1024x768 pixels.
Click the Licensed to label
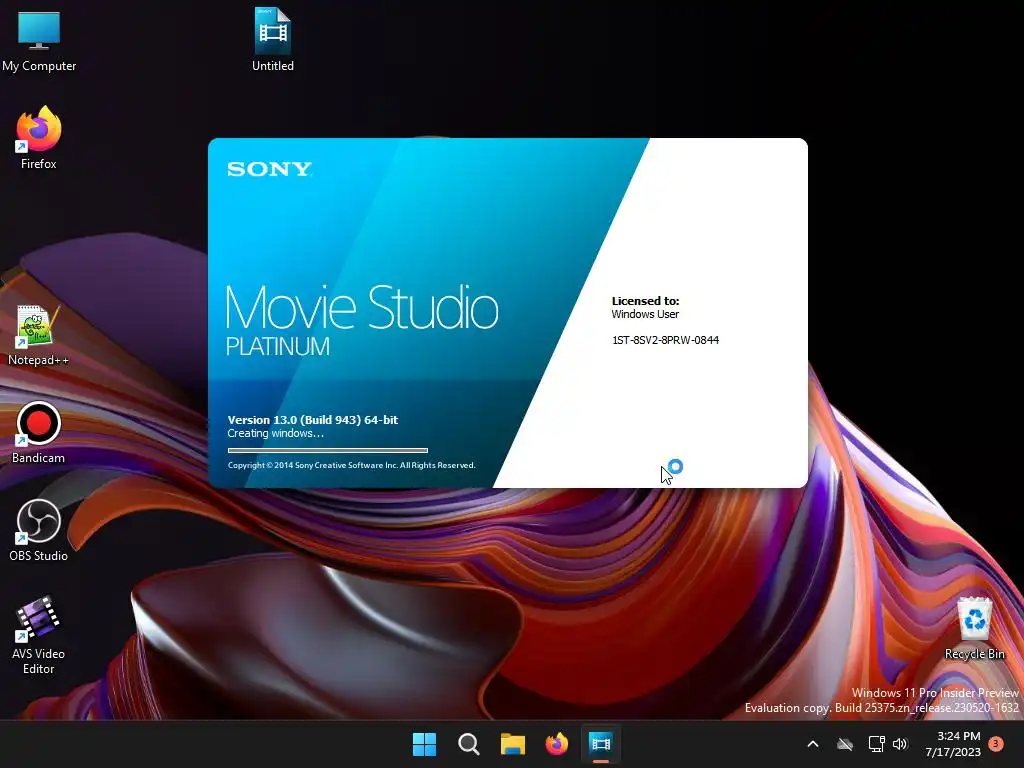pos(645,301)
